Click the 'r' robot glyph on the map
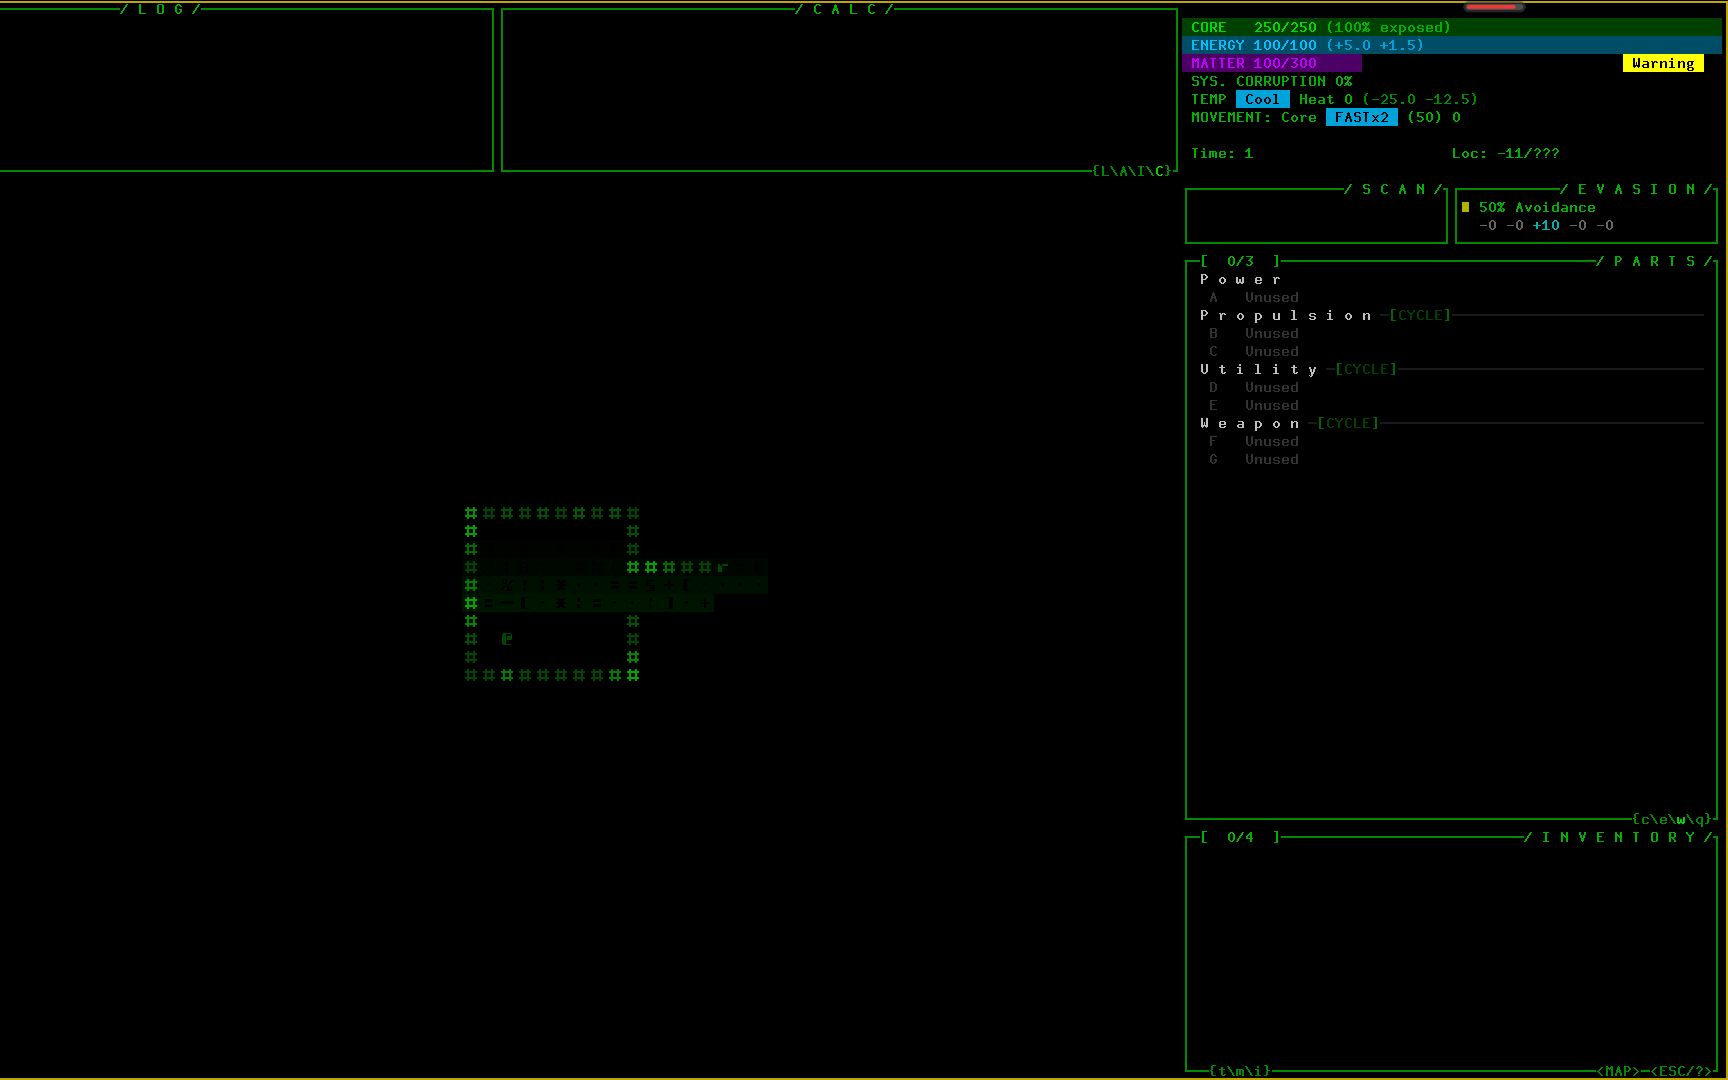The height and width of the screenshot is (1080, 1728). [723, 567]
